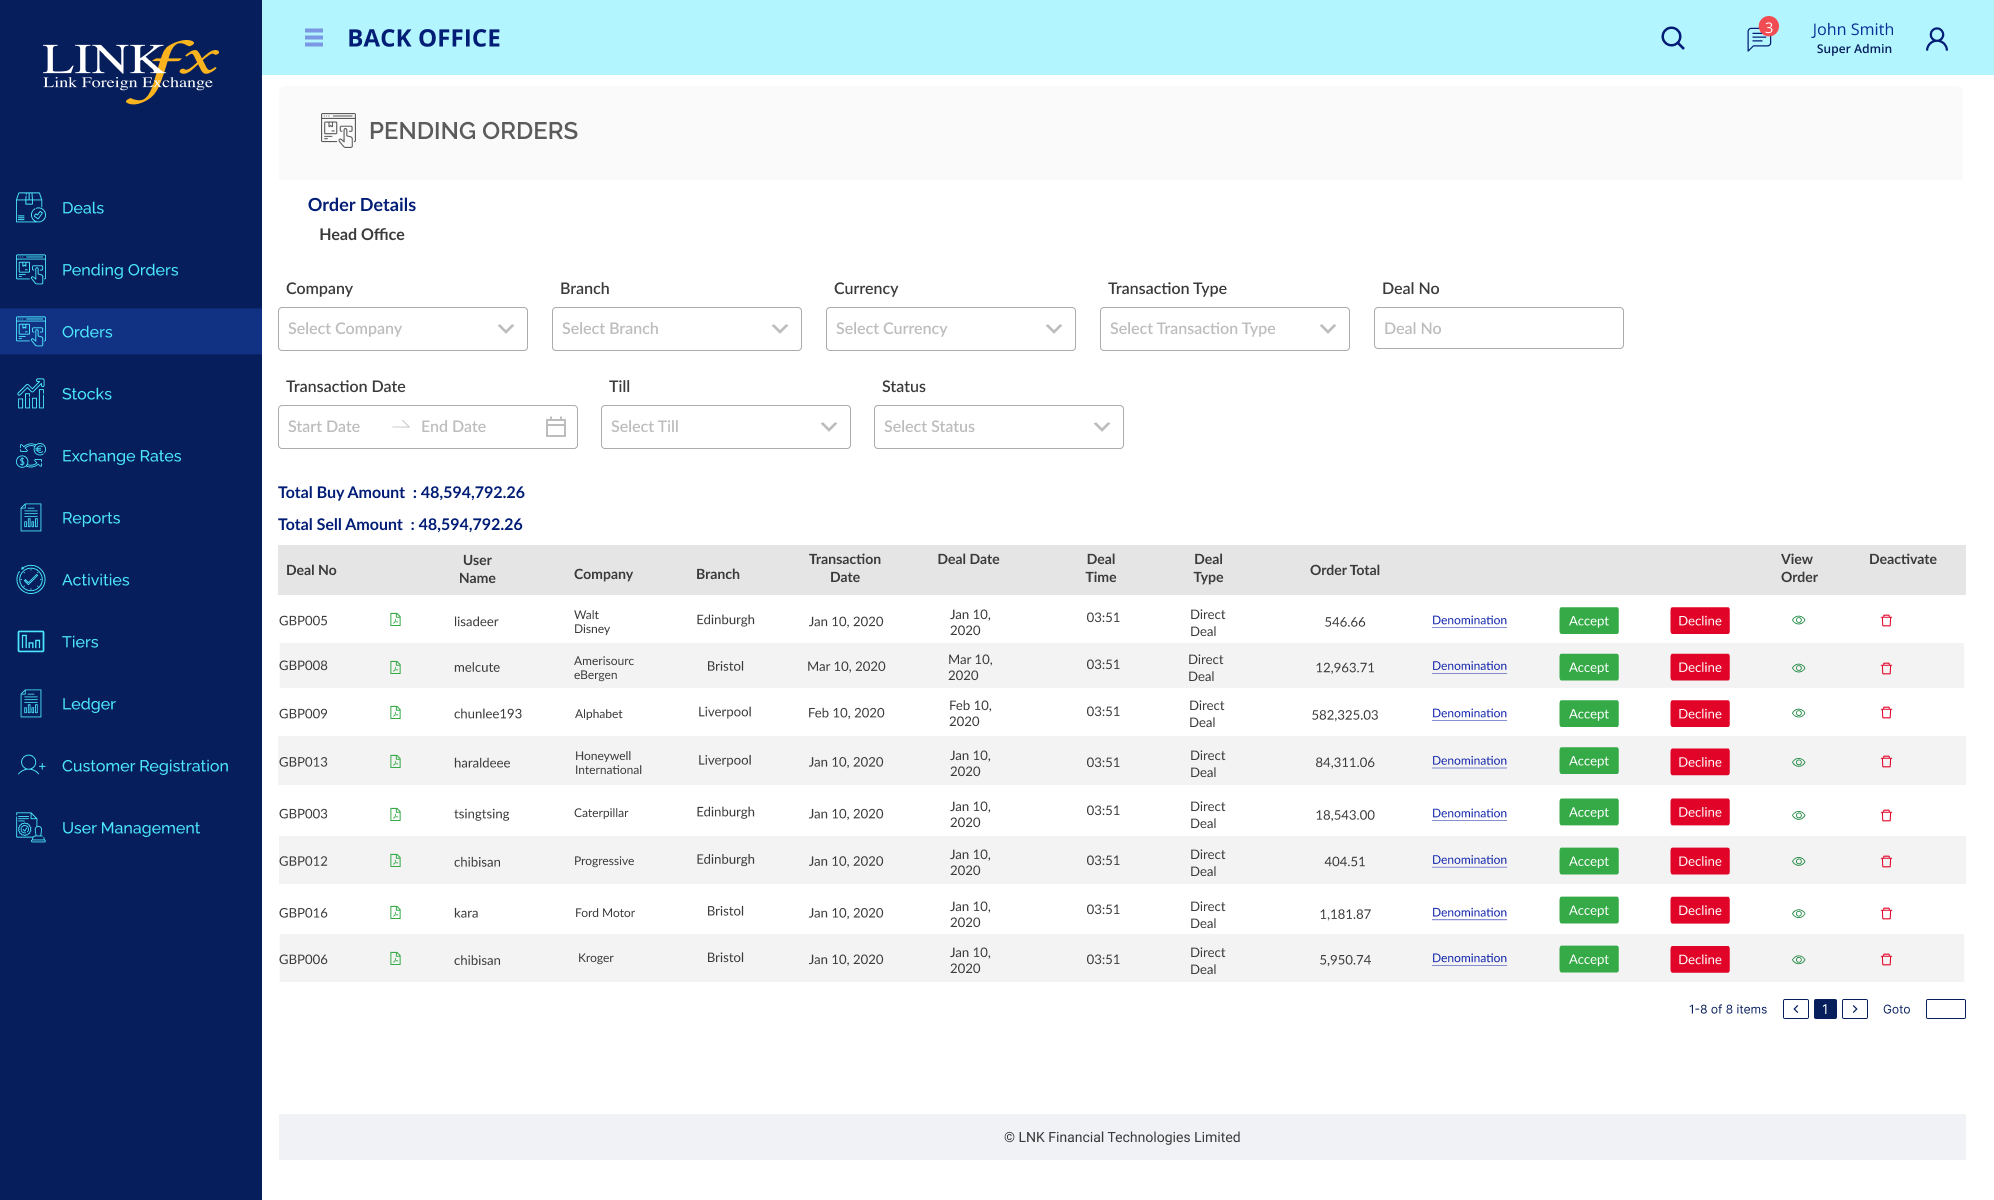Open document icon for GBP005
Viewport: 1994px width, 1200px height.
click(x=395, y=620)
